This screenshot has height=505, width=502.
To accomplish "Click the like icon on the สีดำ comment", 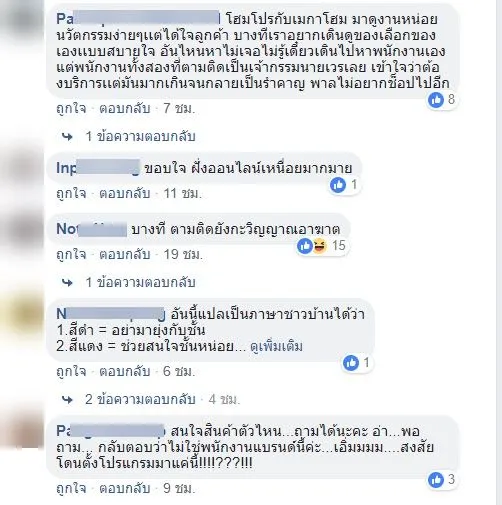I will (351, 363).
